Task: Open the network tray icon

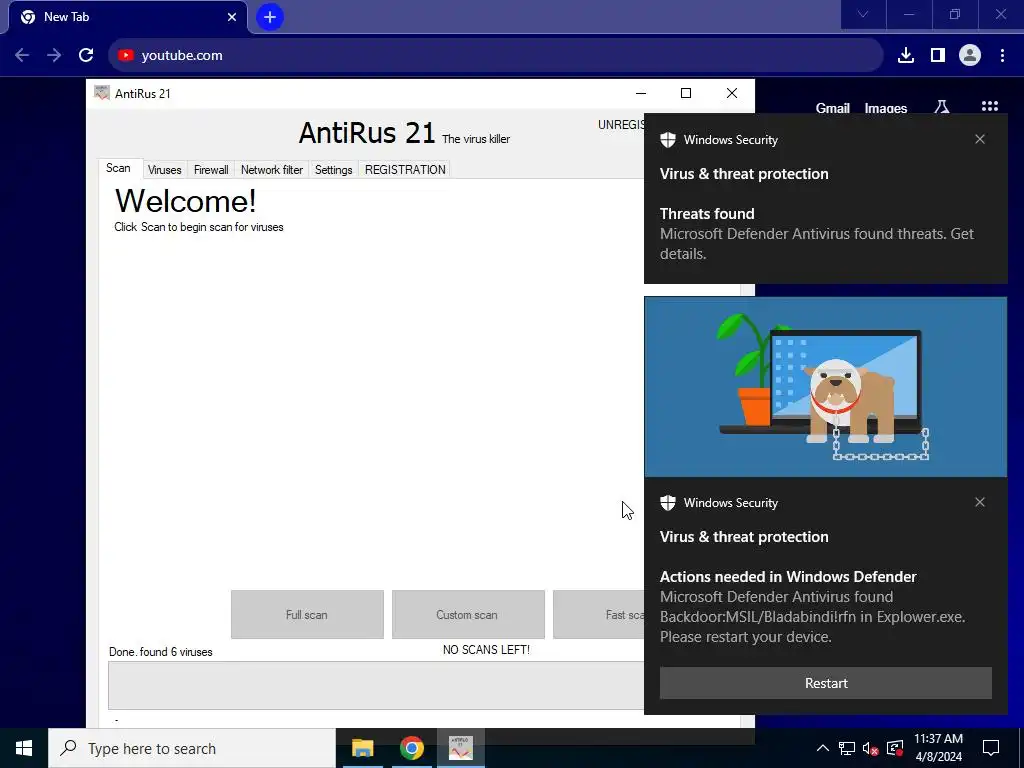Action: [847, 748]
